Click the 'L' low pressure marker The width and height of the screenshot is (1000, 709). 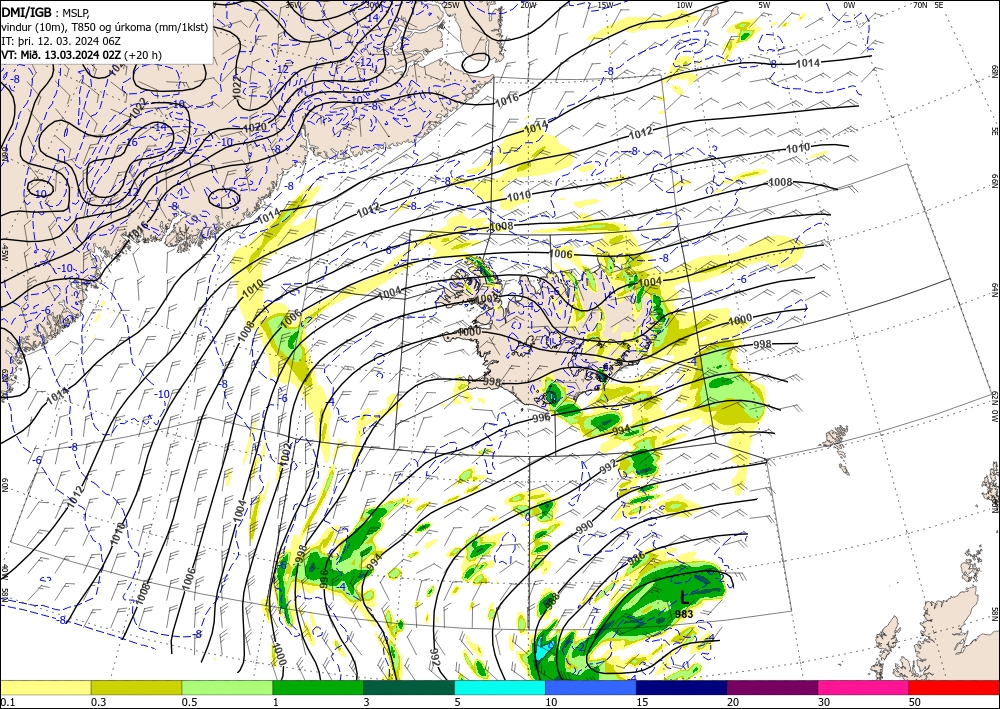[x=684, y=597]
